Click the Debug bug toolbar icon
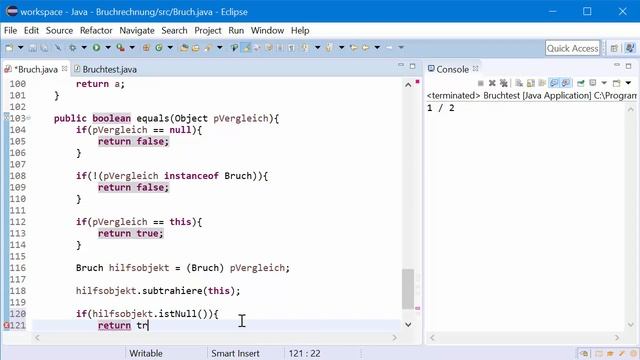 tap(72, 48)
